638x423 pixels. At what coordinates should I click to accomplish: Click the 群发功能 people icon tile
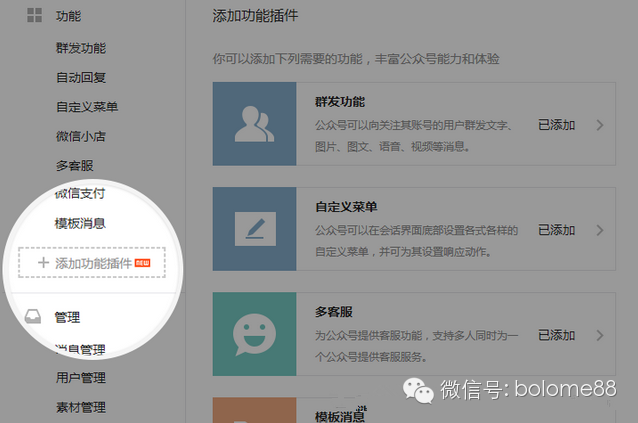click(254, 124)
